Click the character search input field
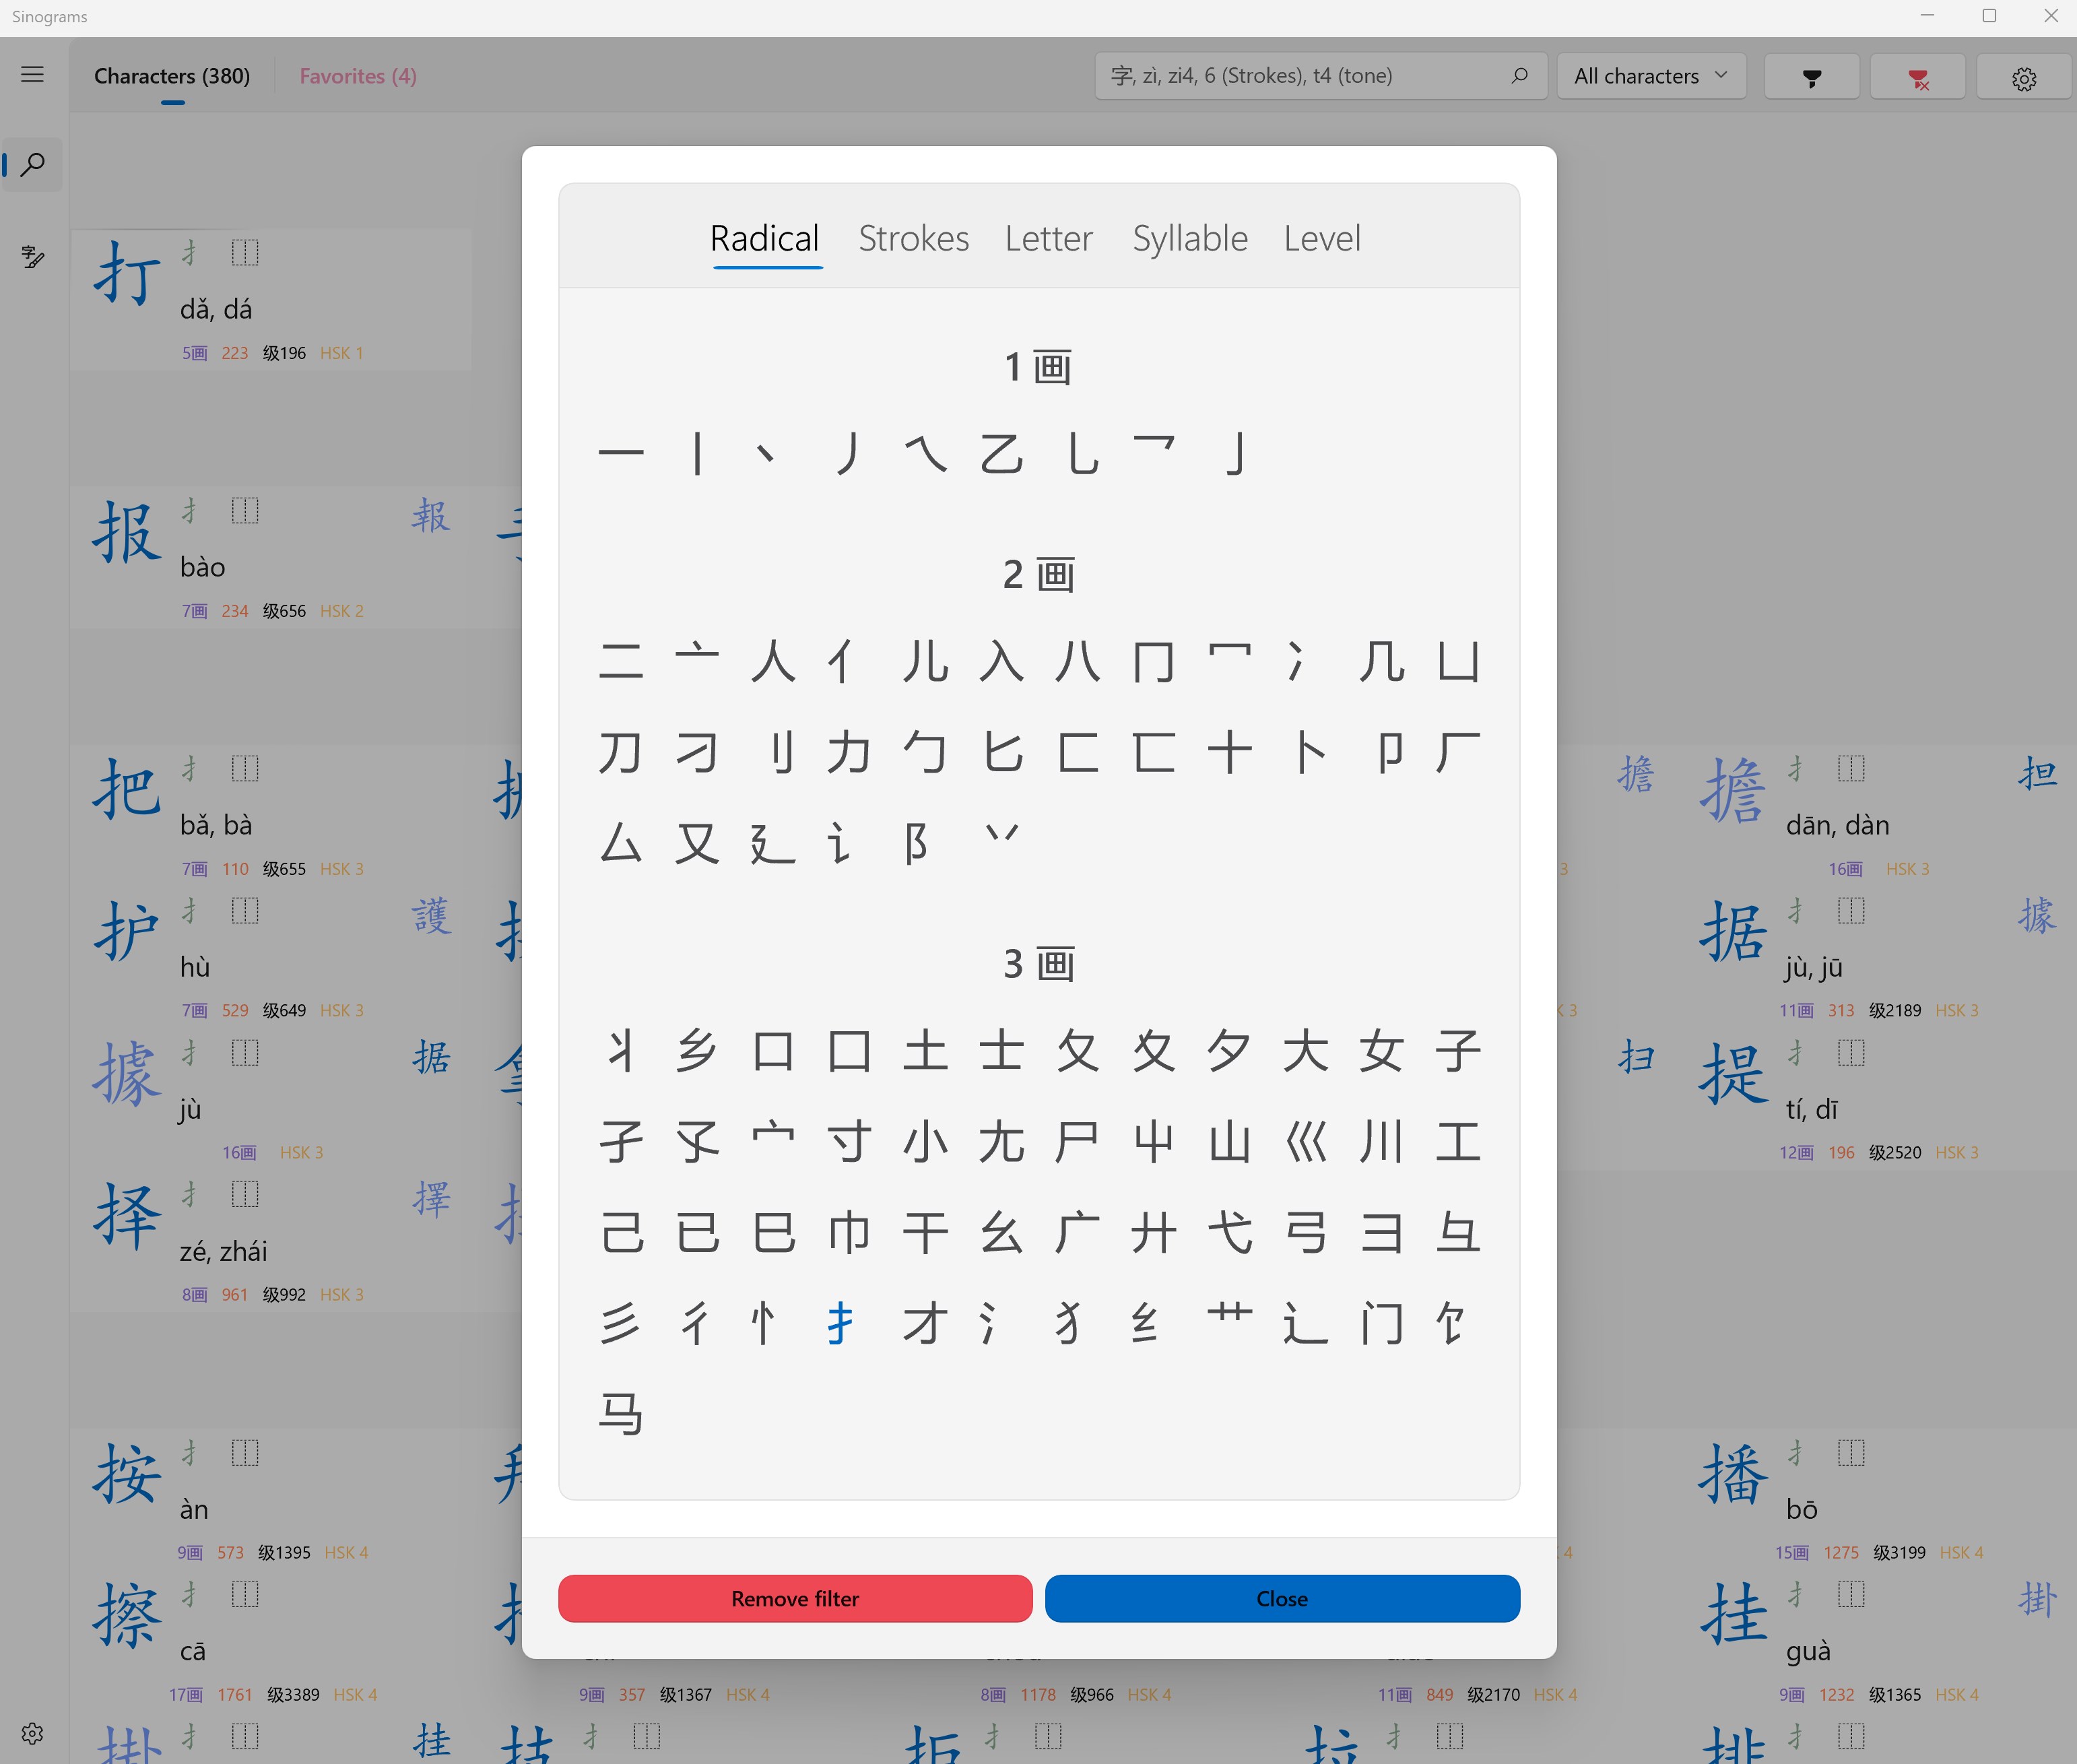The width and height of the screenshot is (2077, 1764). pos(1300,76)
